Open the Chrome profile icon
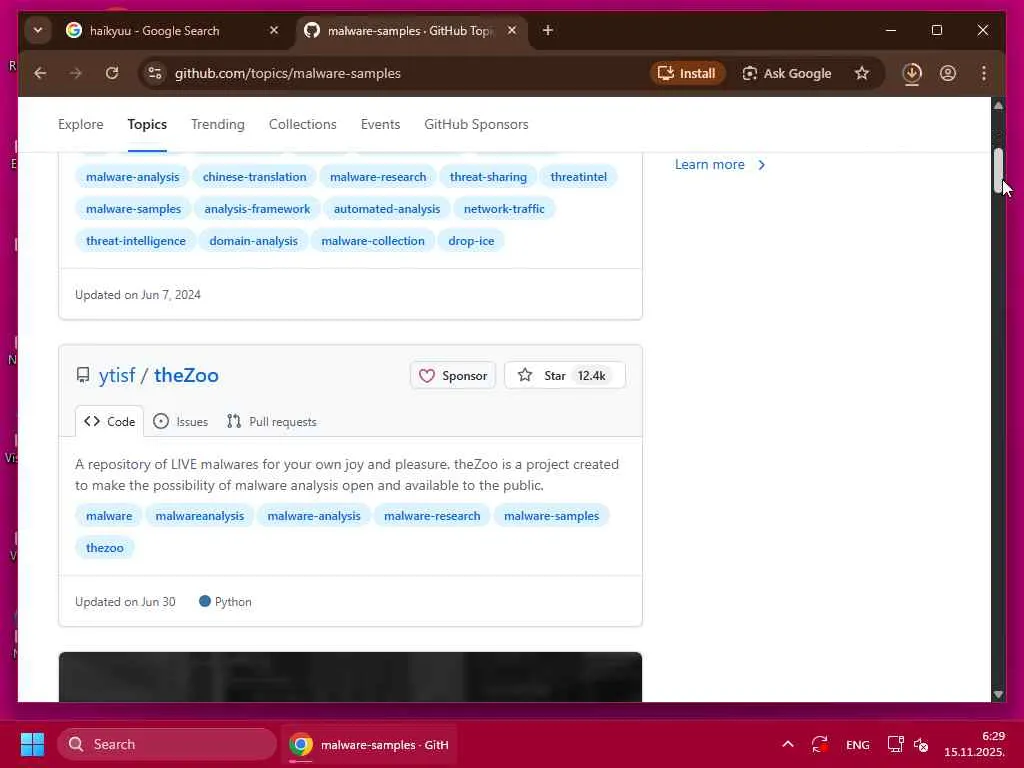Image resolution: width=1024 pixels, height=768 pixels. click(948, 73)
